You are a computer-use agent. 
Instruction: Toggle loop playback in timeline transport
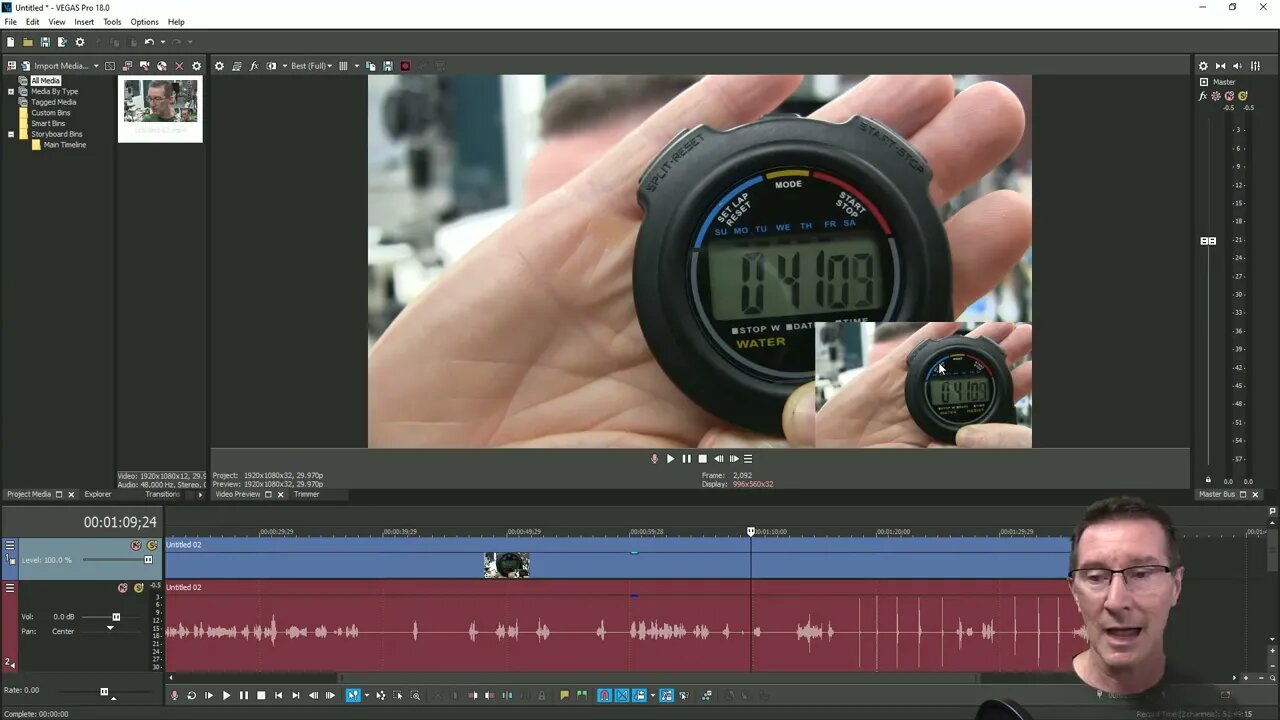[191, 695]
